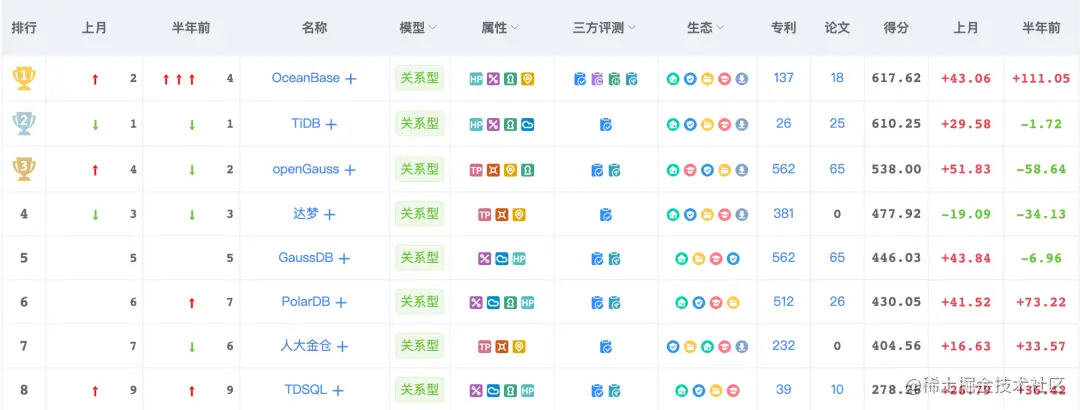Click the HP attribute icon in GaussDB row
This screenshot has width=1080, height=410.
coord(519,259)
